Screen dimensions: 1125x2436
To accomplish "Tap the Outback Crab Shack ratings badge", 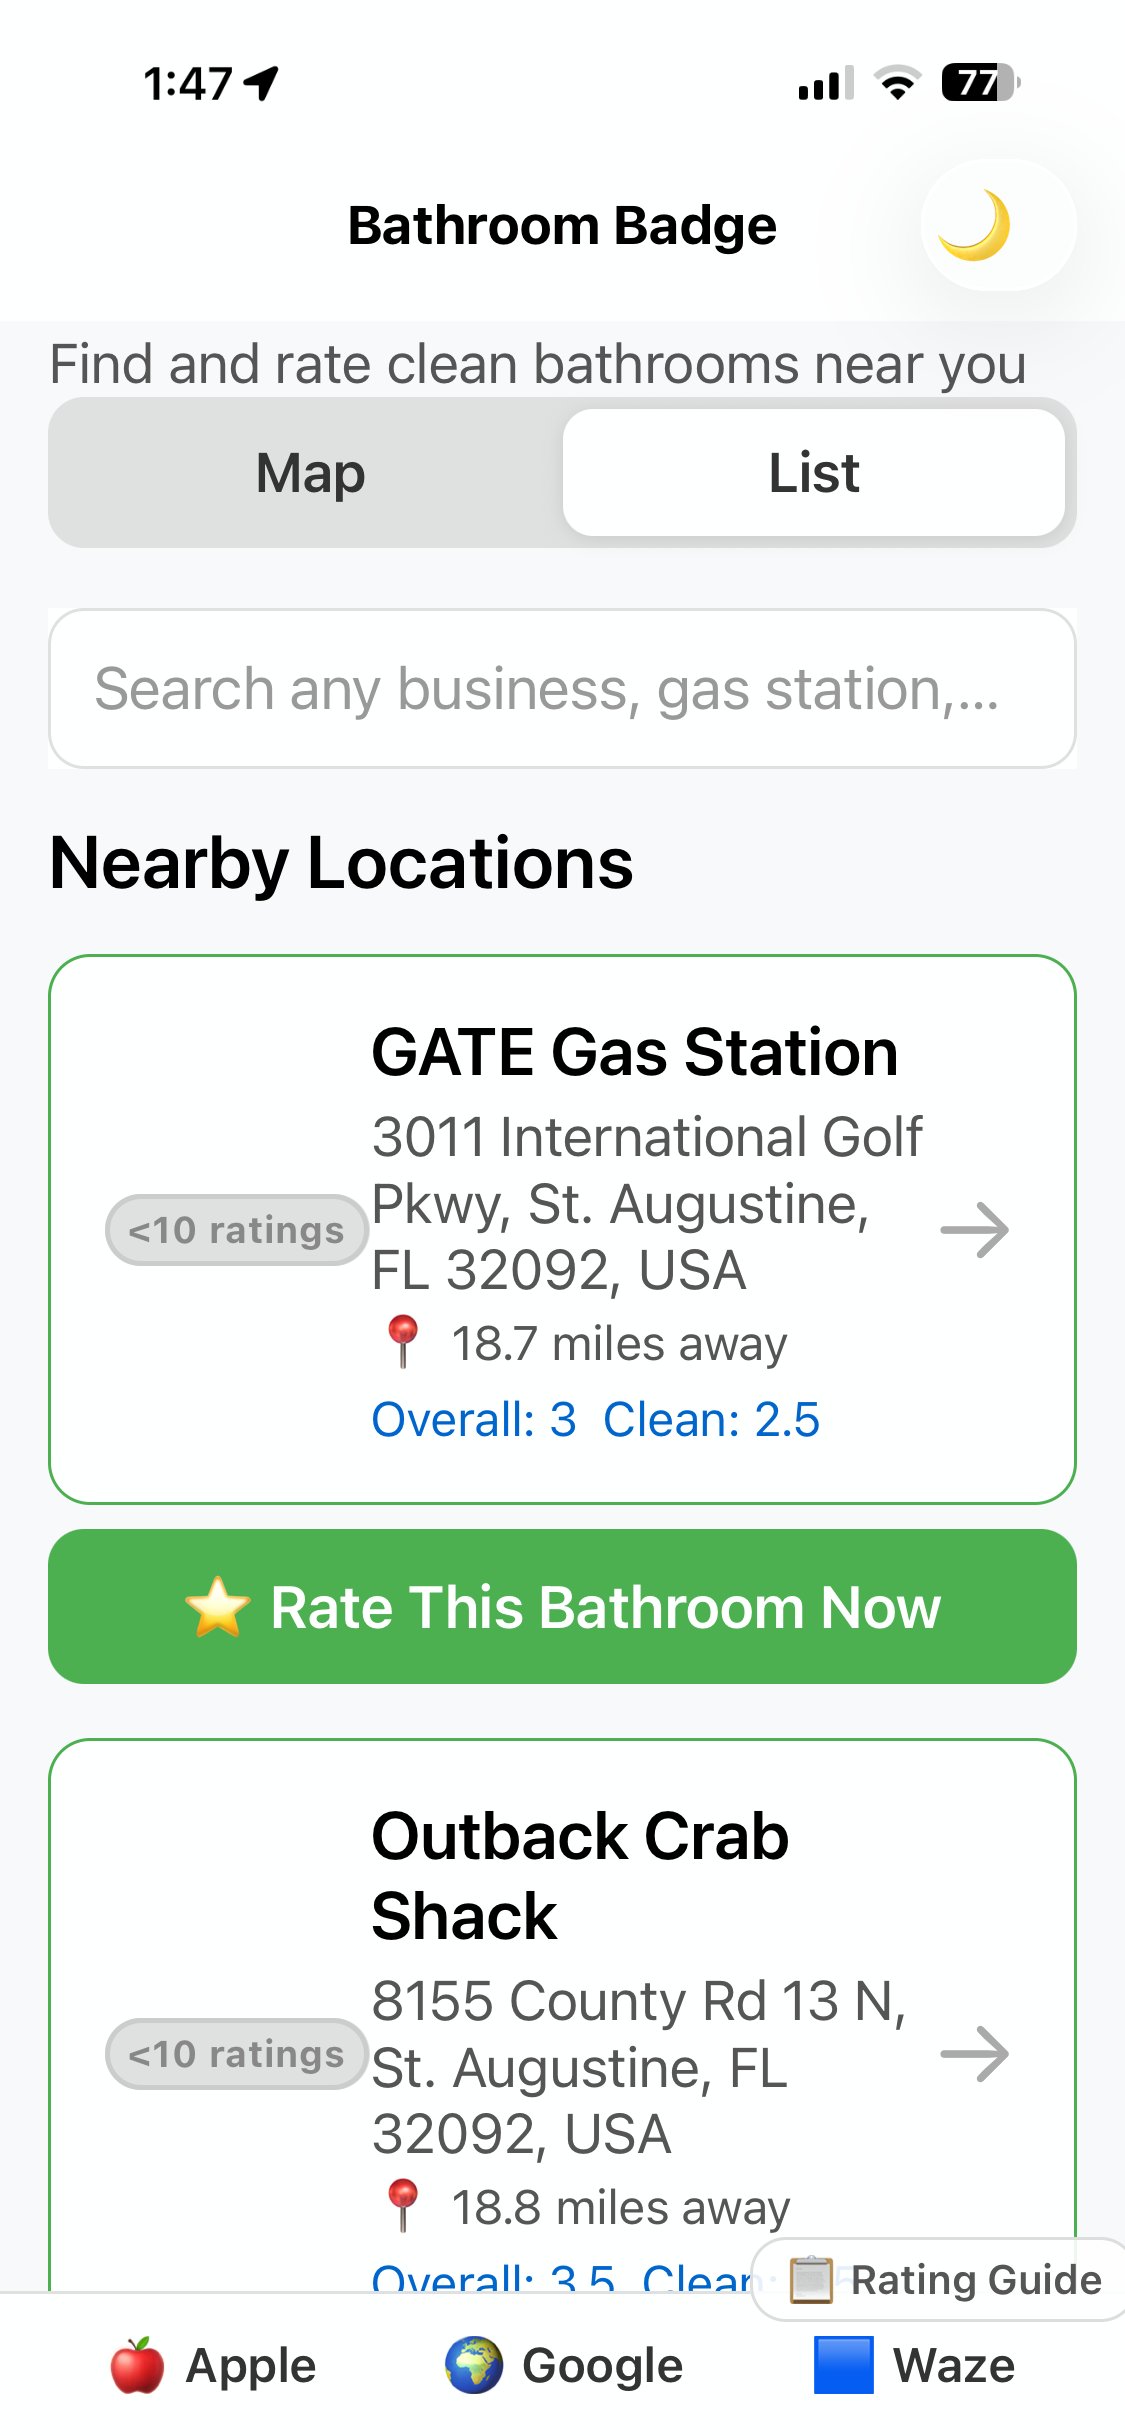I will pos(236,2054).
